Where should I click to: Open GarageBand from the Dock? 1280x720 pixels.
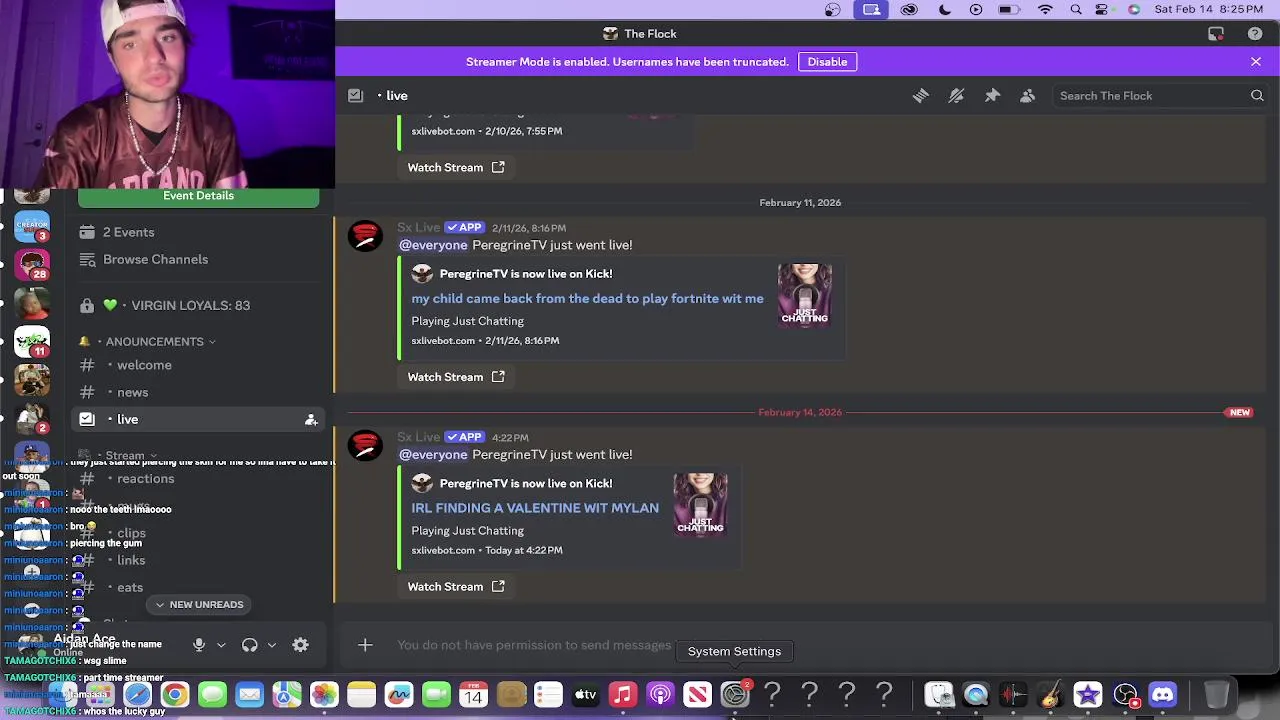tap(1050, 695)
